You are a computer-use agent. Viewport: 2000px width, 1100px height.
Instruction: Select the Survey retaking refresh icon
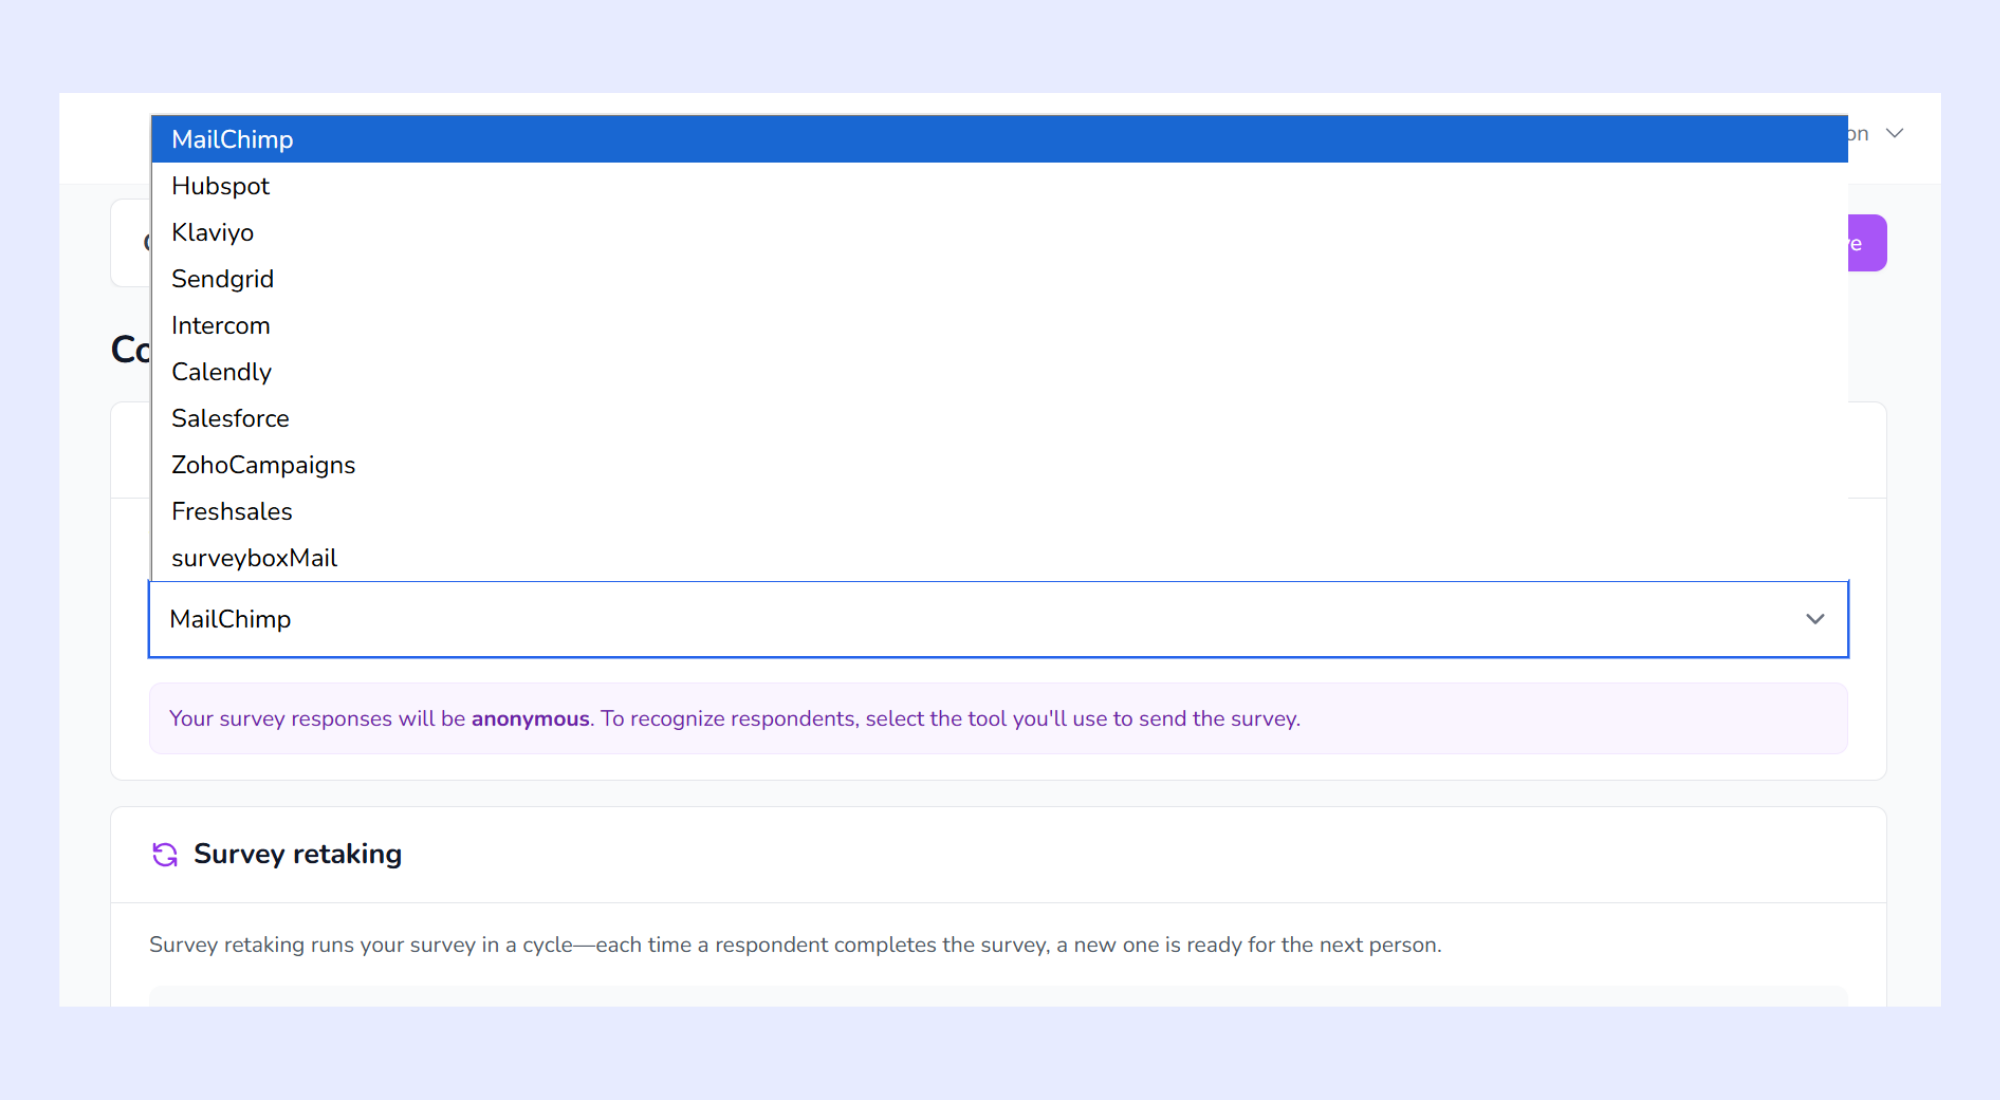pos(166,854)
